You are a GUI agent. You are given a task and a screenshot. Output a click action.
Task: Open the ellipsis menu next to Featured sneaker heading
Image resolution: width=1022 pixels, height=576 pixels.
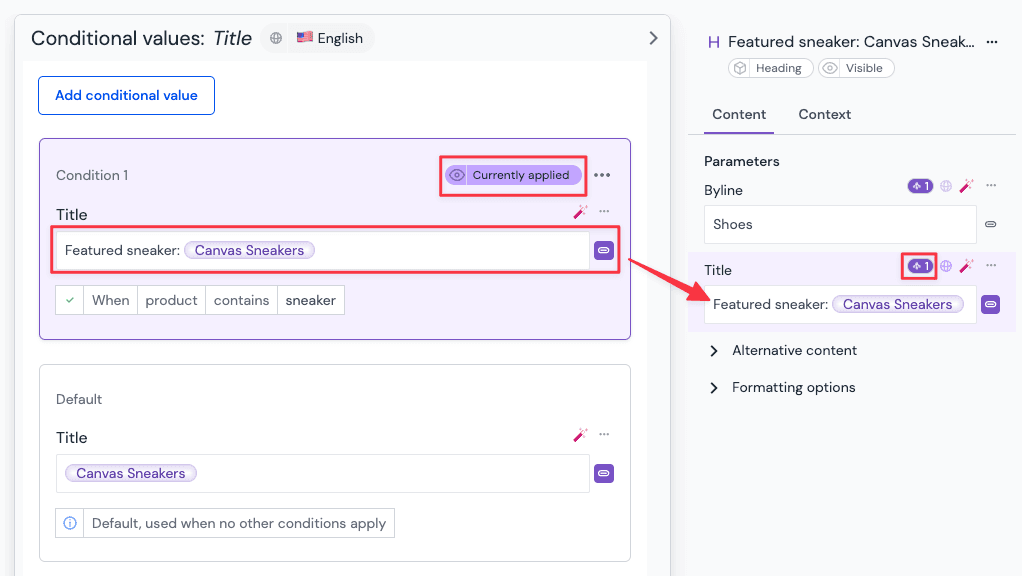992,42
